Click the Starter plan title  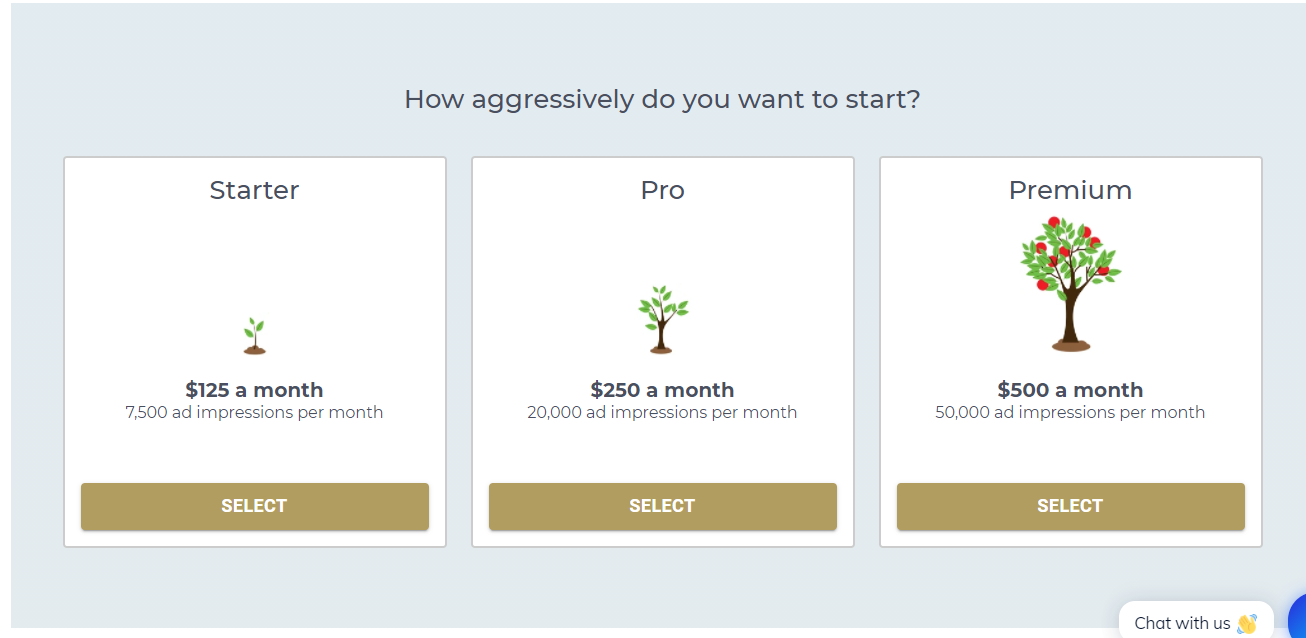point(254,190)
